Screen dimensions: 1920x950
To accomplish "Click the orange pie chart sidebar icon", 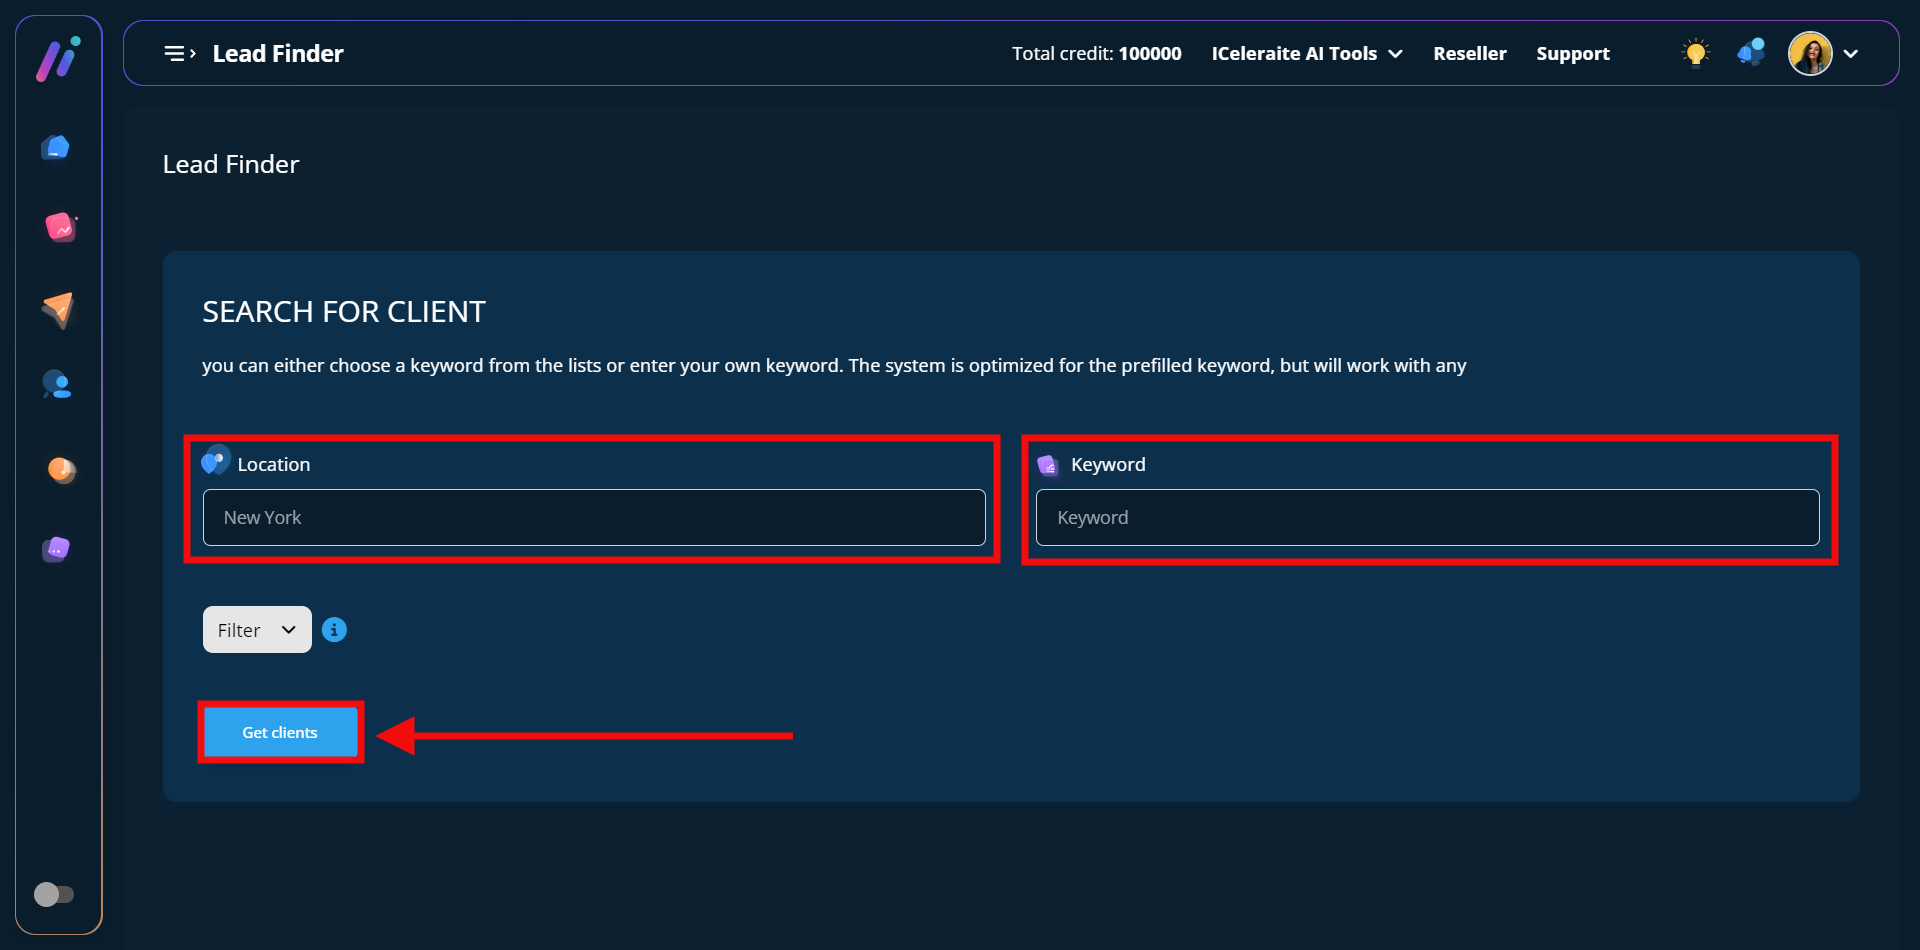I will 61,470.
